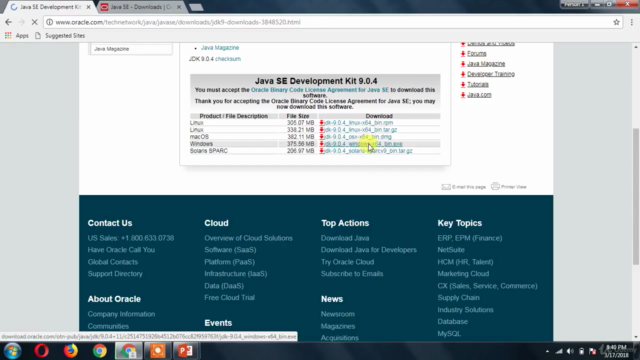Open NetSuite under Key Topics
Image resolution: width=640 pixels, height=360 pixels.
[x=451, y=250]
